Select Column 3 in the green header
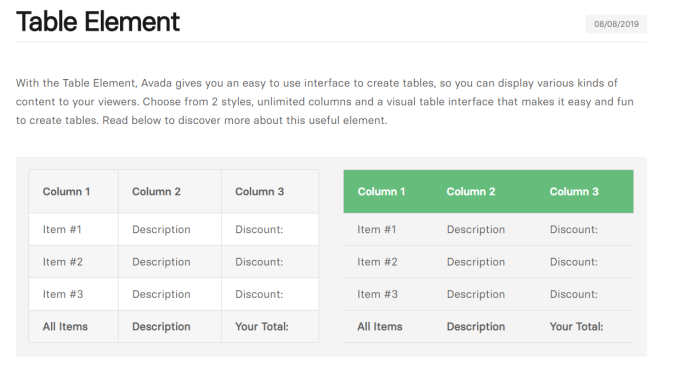This screenshot has width=692, height=373. click(x=574, y=192)
